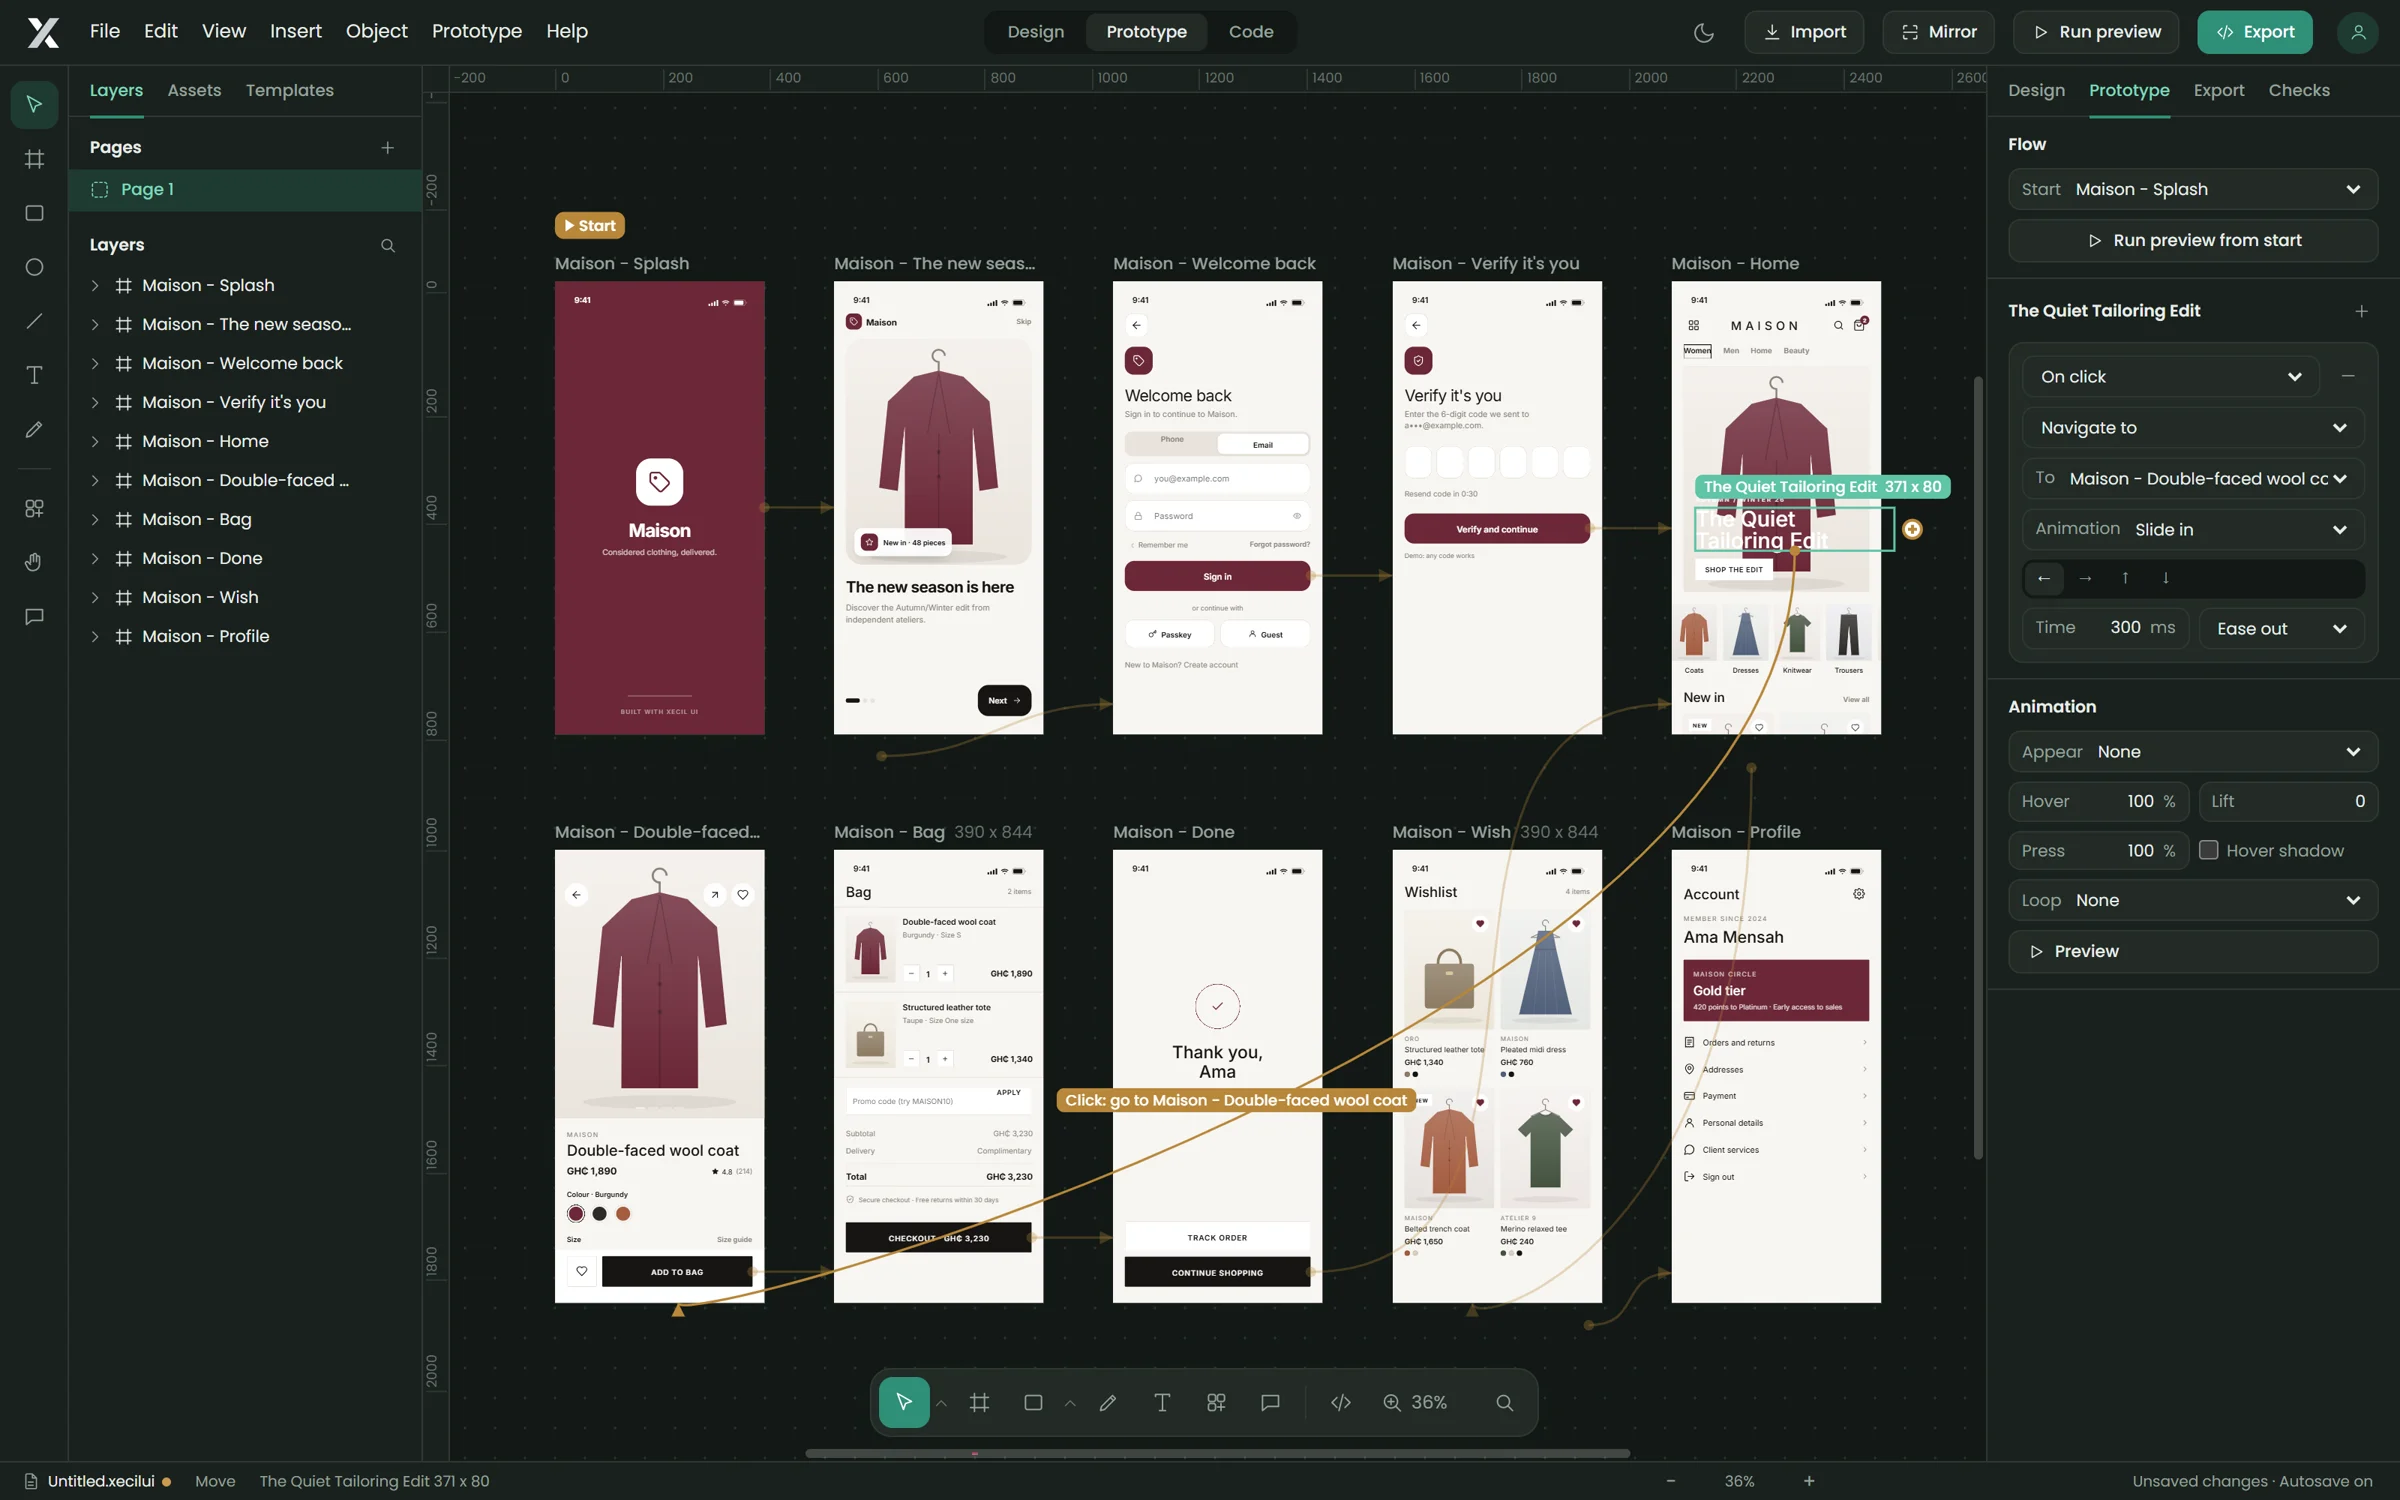This screenshot has width=2400, height=1500.
Task: Select the Hand tool in left sidebar
Action: click(x=34, y=562)
